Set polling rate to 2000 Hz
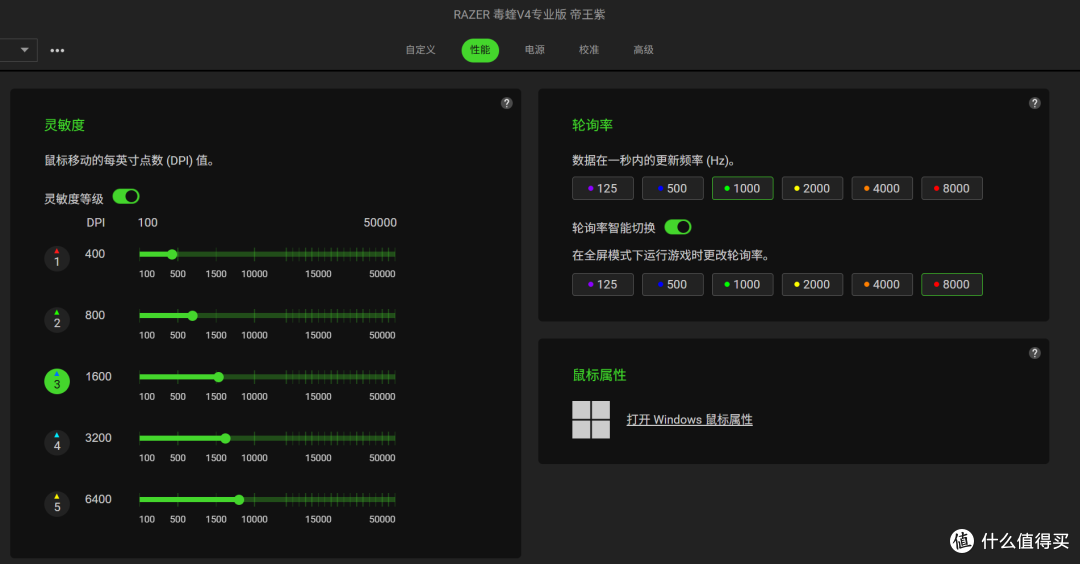Viewport: 1080px width, 564px height. pos(812,188)
